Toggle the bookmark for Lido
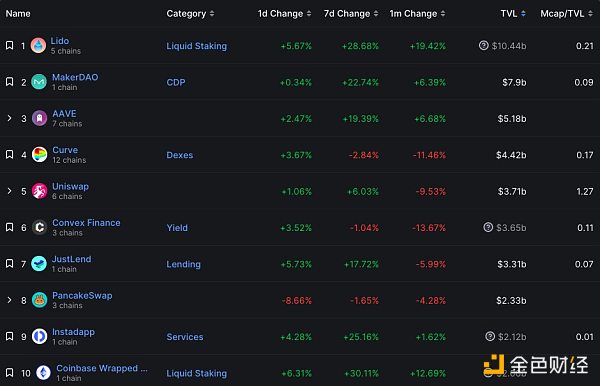The image size is (600, 386). (x=10, y=46)
